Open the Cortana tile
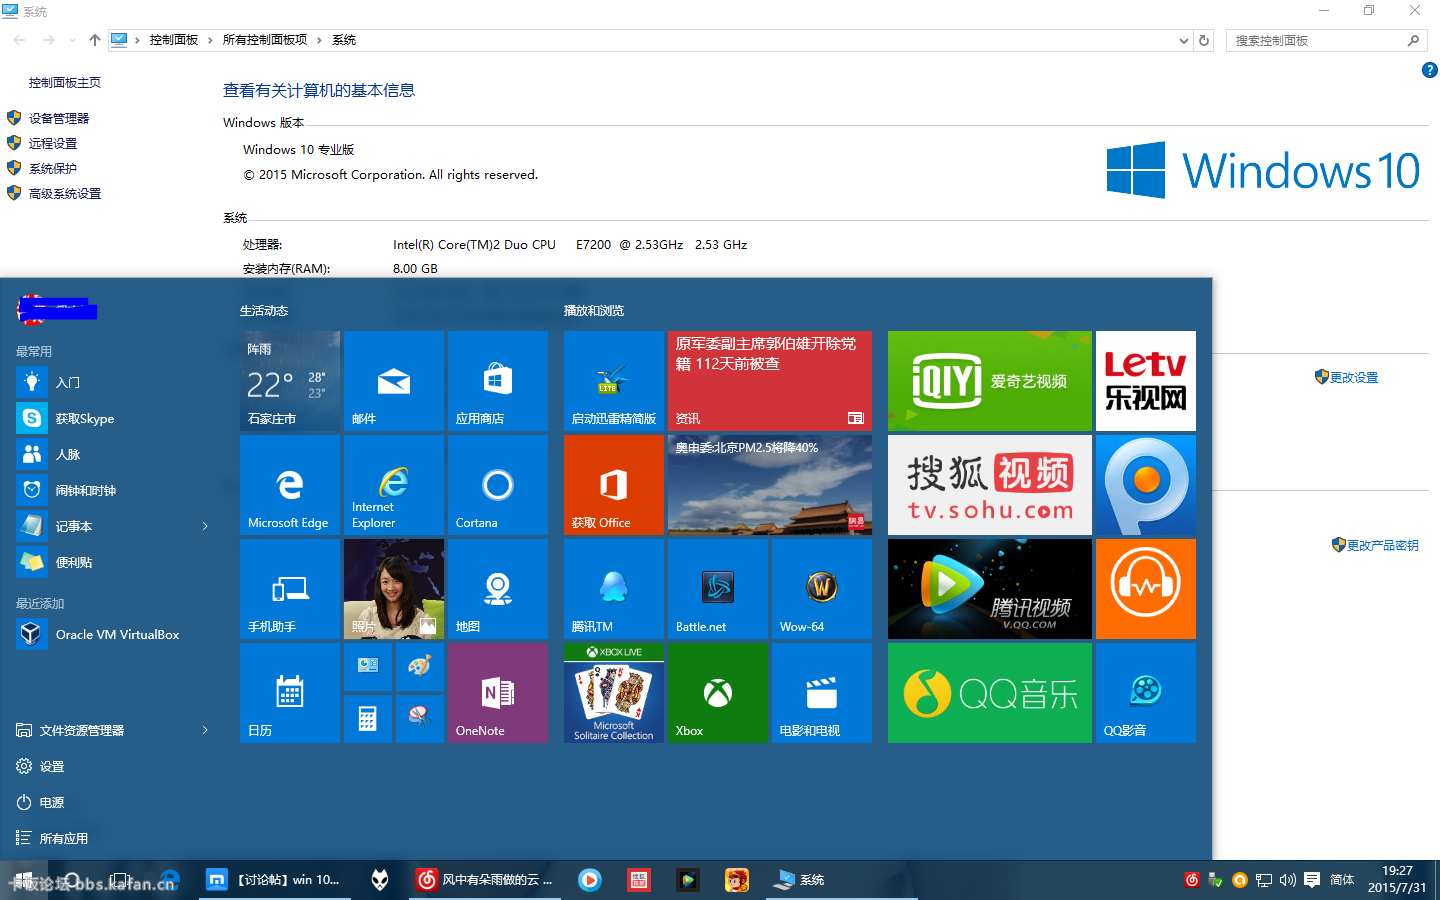The height and width of the screenshot is (900, 1440). pos(498,485)
